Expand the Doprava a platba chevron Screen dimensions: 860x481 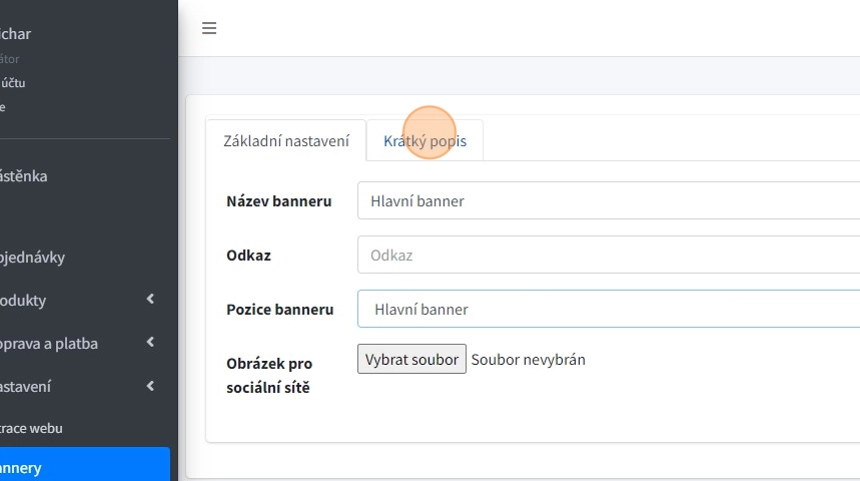pyautogui.click(x=150, y=343)
